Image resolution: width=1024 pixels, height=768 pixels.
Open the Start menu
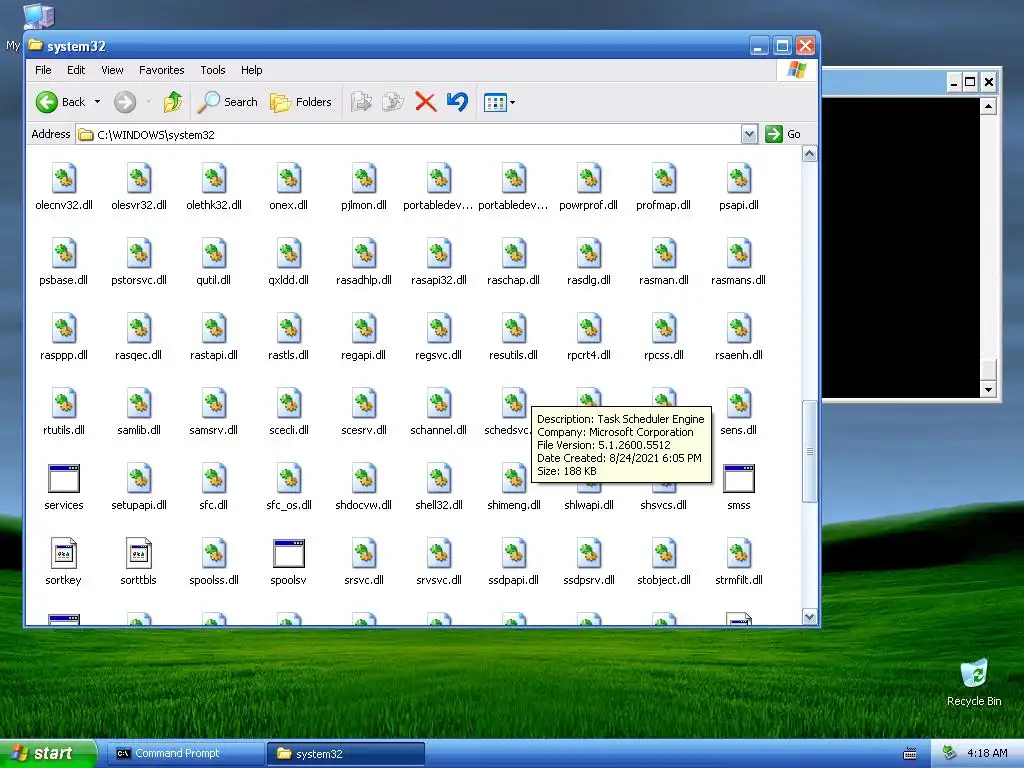(48, 754)
